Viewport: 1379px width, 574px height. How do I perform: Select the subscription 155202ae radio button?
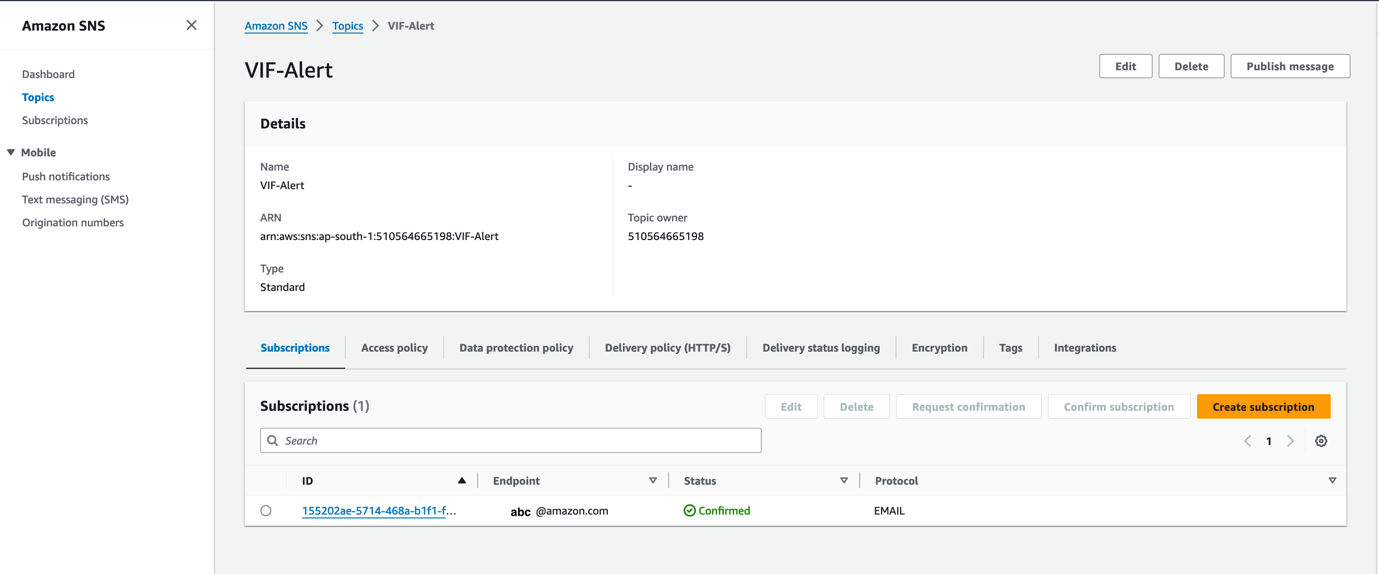pyautogui.click(x=266, y=511)
